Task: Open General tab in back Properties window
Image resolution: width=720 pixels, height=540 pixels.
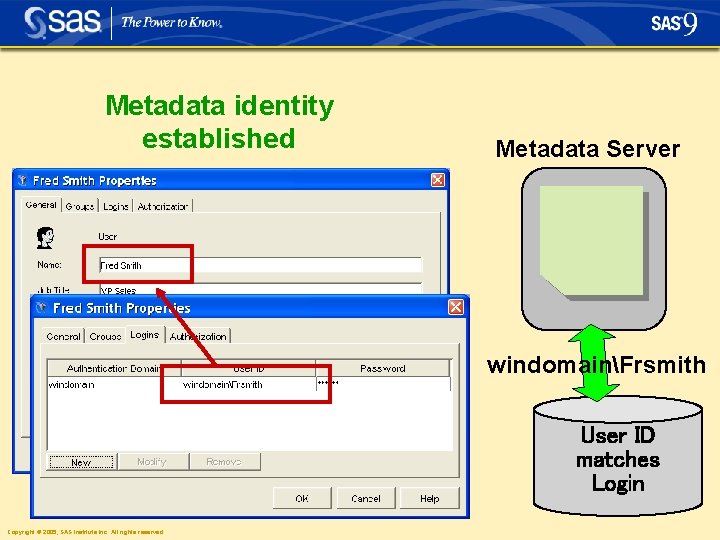Action: [41, 205]
